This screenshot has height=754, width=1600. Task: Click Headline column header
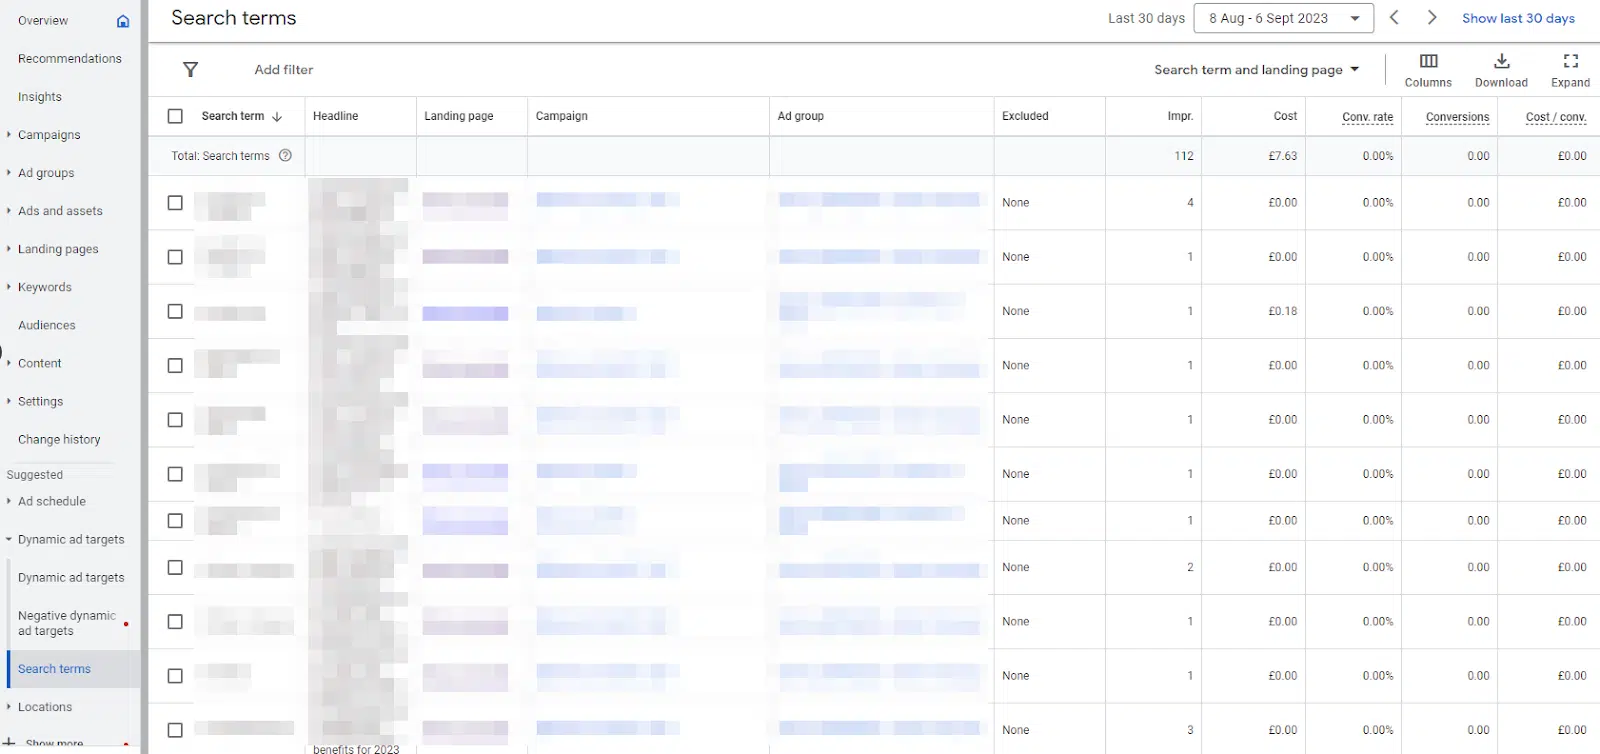[x=336, y=116]
